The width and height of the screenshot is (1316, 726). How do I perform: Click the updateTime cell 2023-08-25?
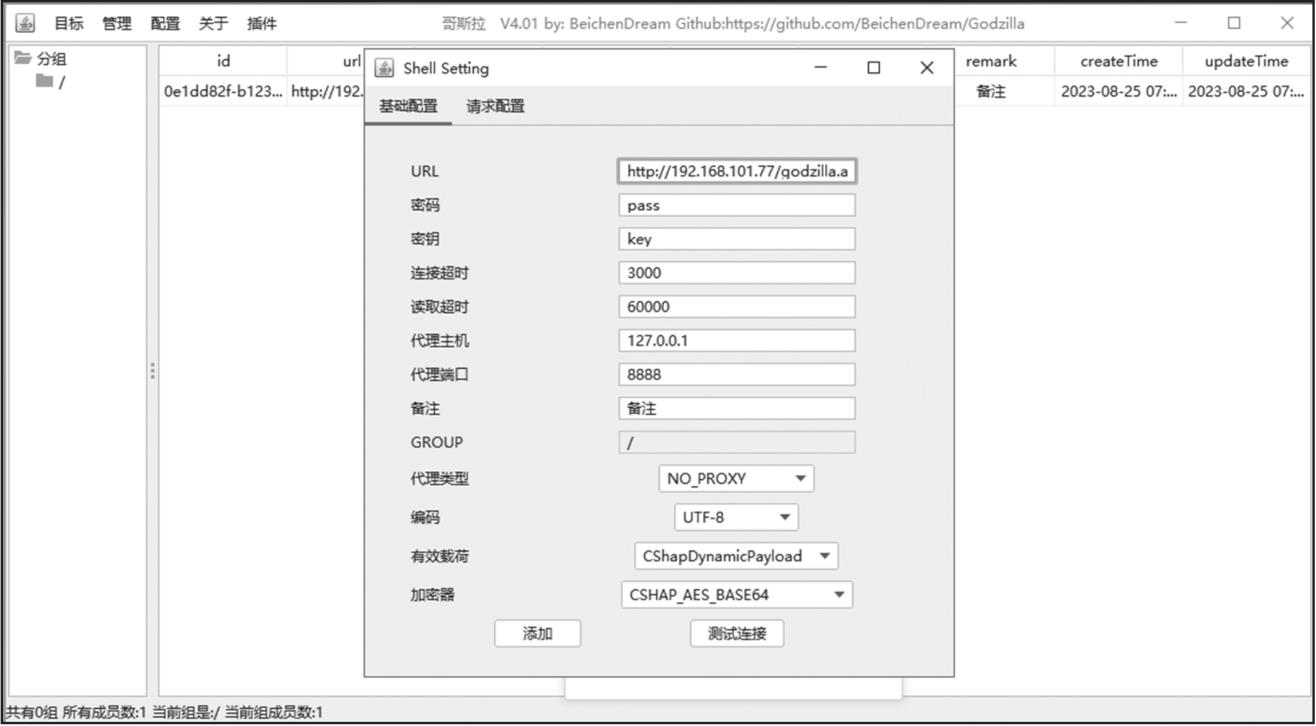(x=1246, y=92)
